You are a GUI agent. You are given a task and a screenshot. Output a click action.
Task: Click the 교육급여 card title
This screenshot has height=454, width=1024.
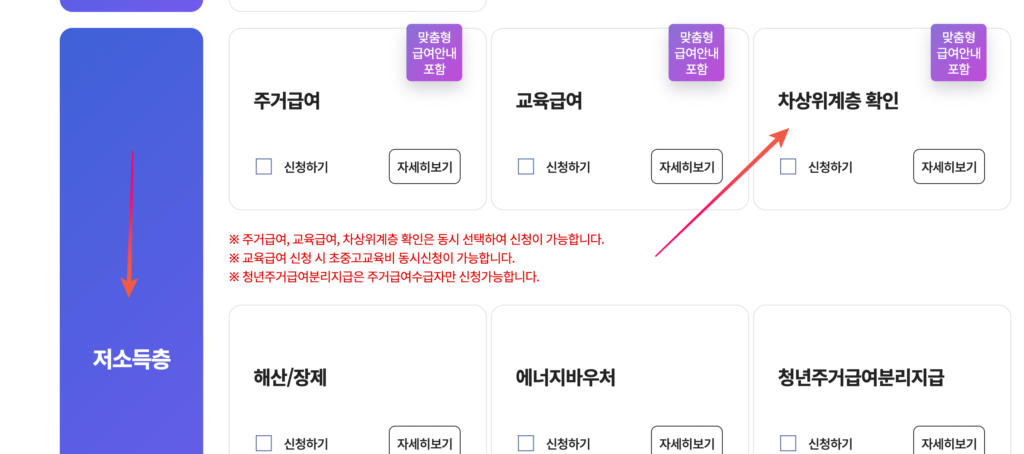[x=549, y=101]
